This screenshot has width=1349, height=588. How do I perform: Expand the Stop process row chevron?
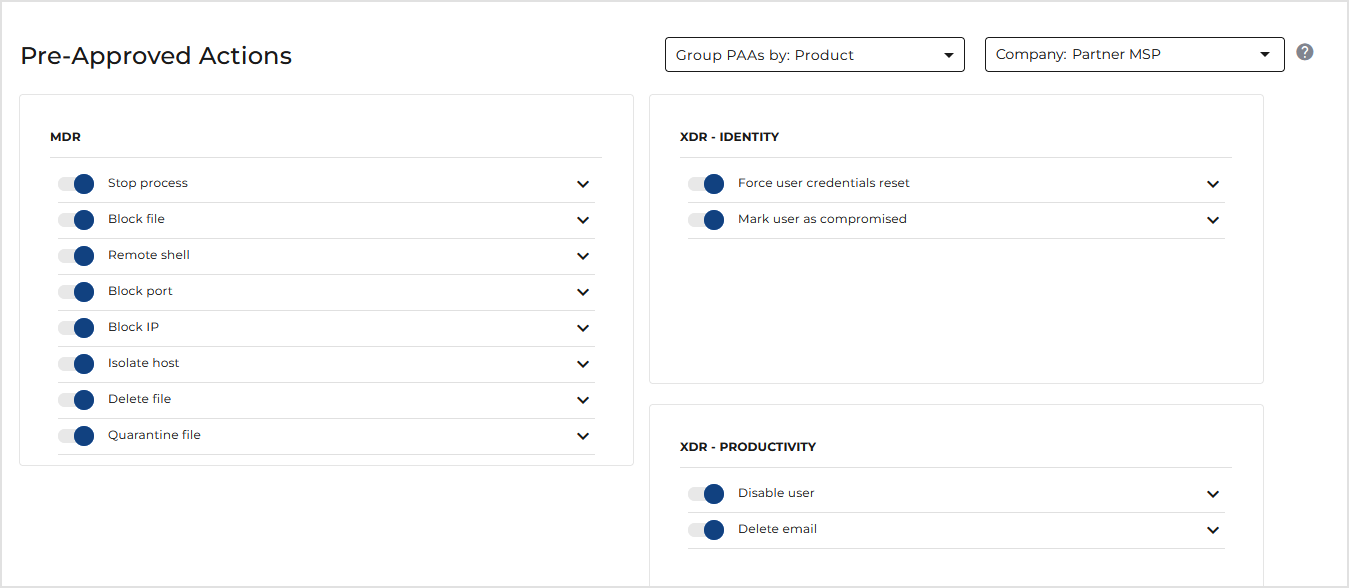coord(583,184)
